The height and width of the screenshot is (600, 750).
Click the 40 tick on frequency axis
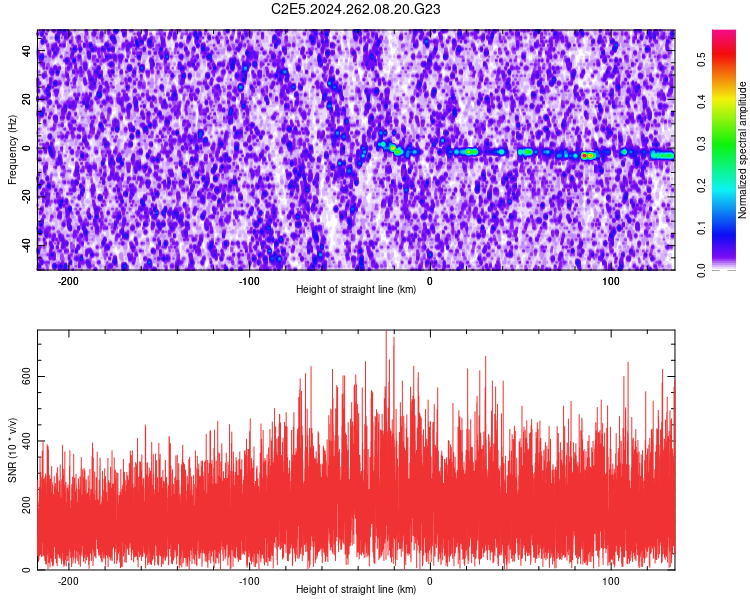point(26,50)
